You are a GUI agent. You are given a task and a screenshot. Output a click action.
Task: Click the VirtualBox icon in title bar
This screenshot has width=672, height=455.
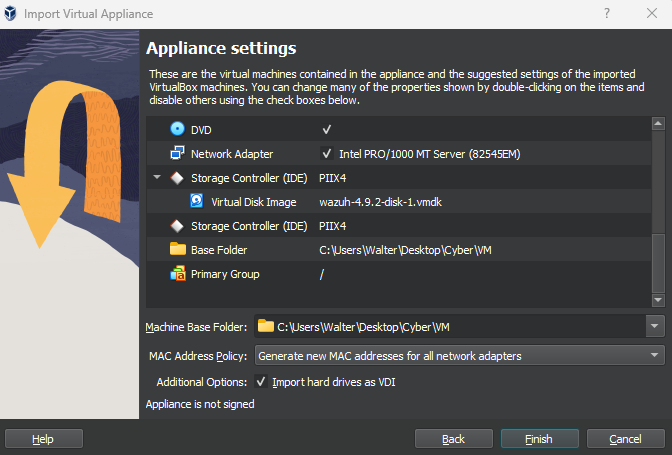[13, 14]
